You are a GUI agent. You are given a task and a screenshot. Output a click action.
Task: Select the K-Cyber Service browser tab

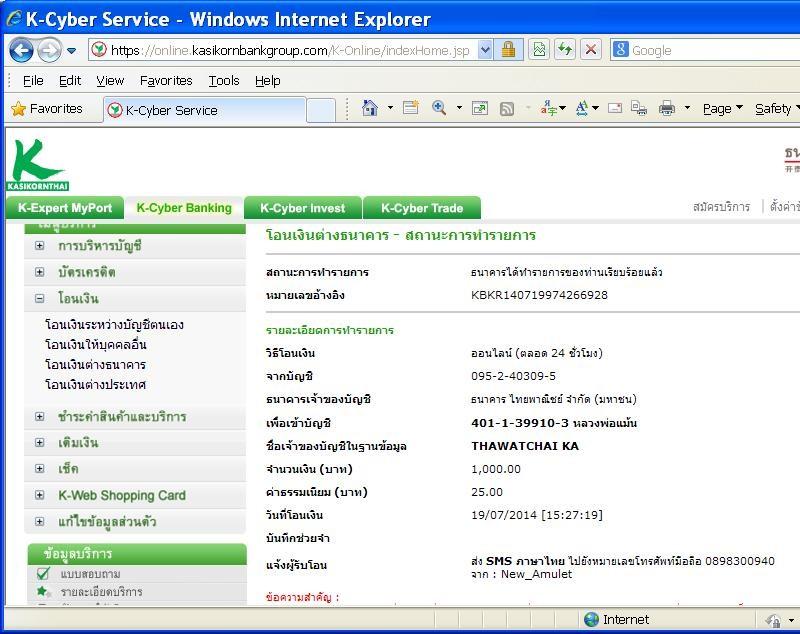point(205,110)
